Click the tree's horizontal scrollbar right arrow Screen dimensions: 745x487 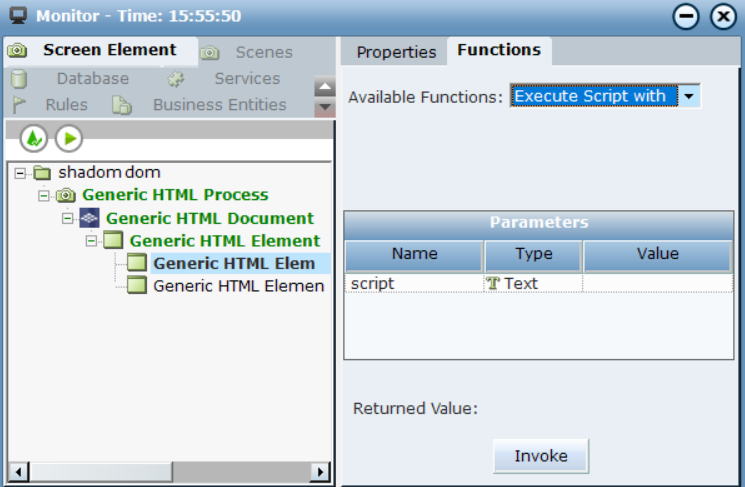320,471
